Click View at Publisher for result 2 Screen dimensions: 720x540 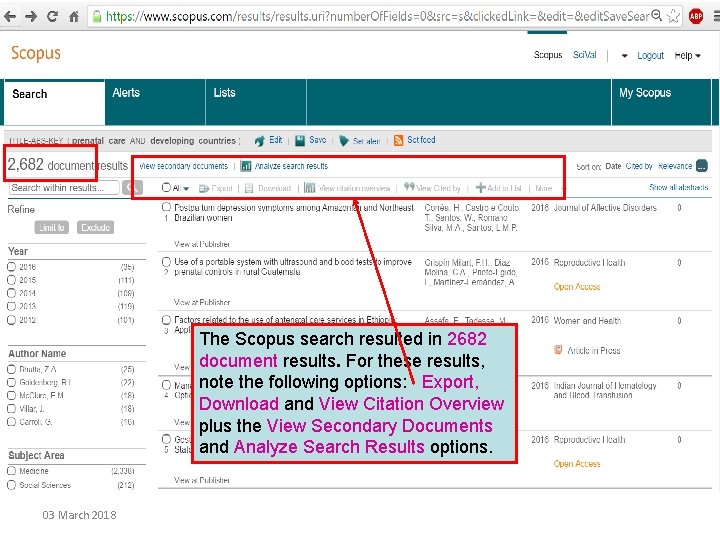pyautogui.click(x=202, y=302)
